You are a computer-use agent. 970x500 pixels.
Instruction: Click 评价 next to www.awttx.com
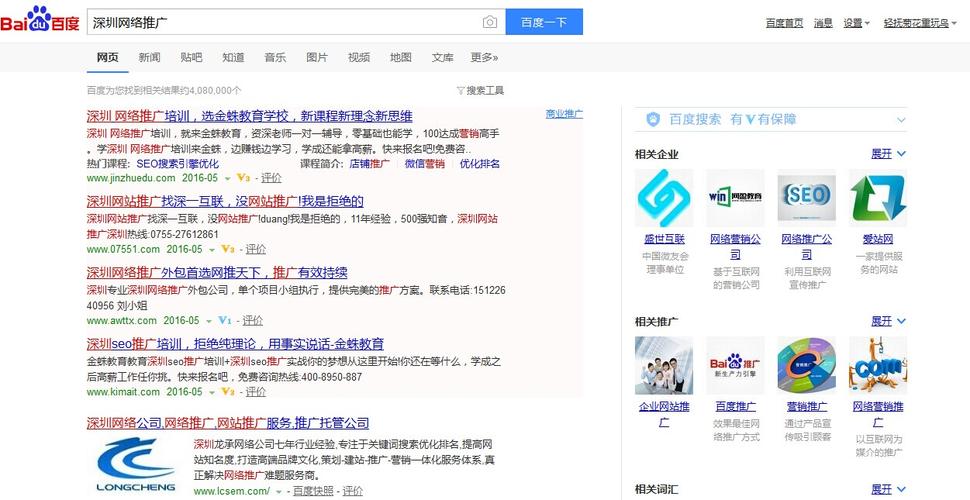252,321
